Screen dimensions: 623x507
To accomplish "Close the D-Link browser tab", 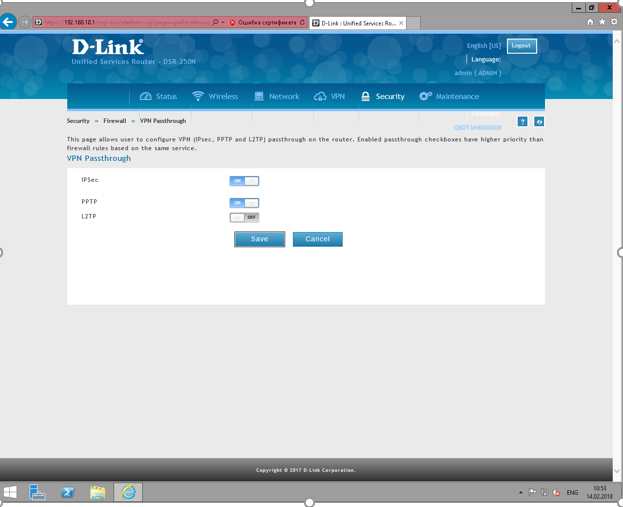I will click(401, 23).
